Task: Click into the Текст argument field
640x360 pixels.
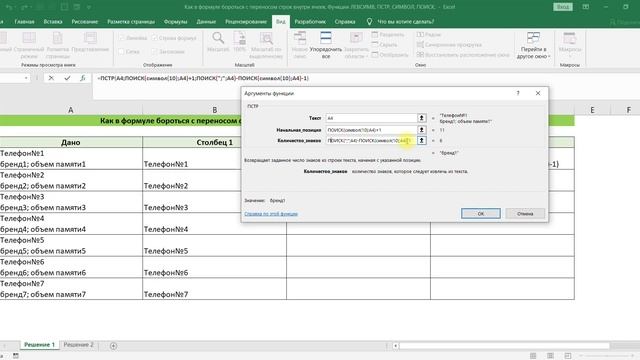Action: click(x=371, y=118)
